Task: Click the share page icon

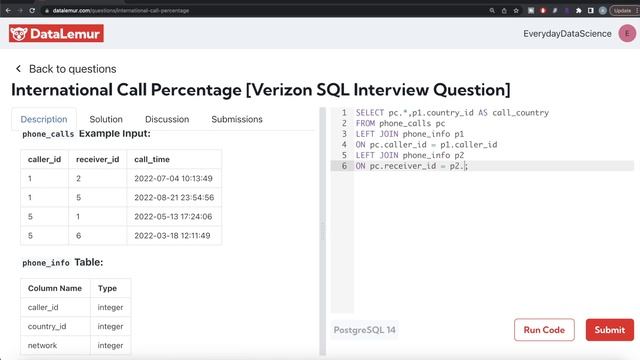Action: pyautogui.click(x=504, y=11)
